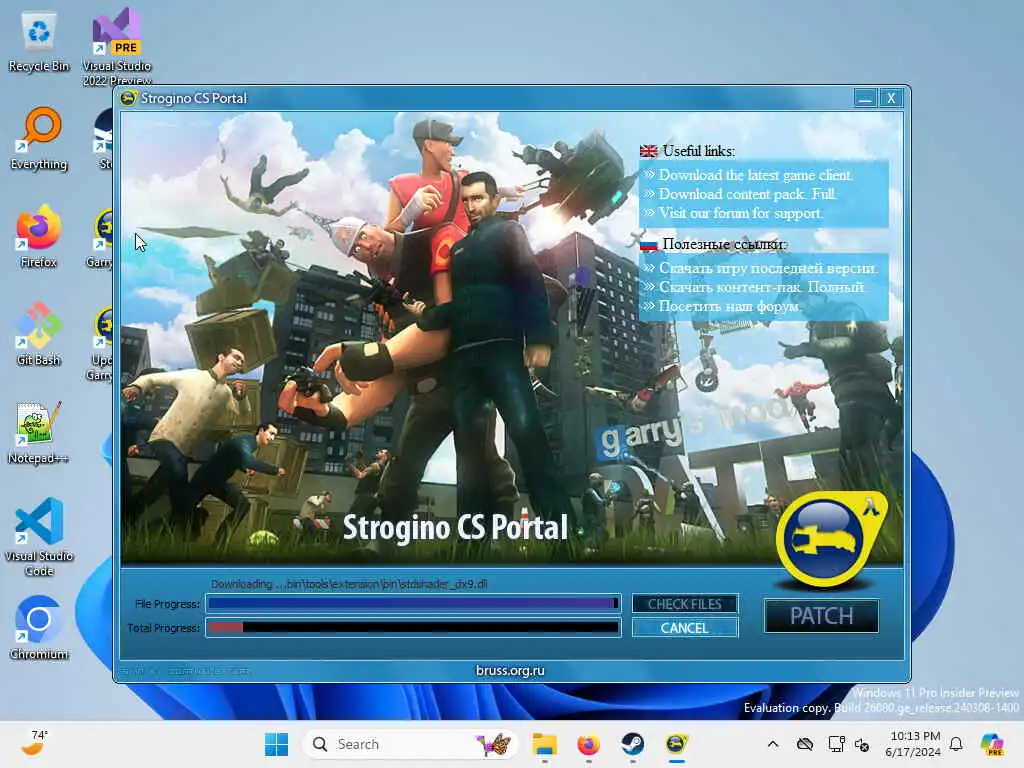1024x768 pixels.
Task: Click the muted volume tray icon
Action: (861, 744)
